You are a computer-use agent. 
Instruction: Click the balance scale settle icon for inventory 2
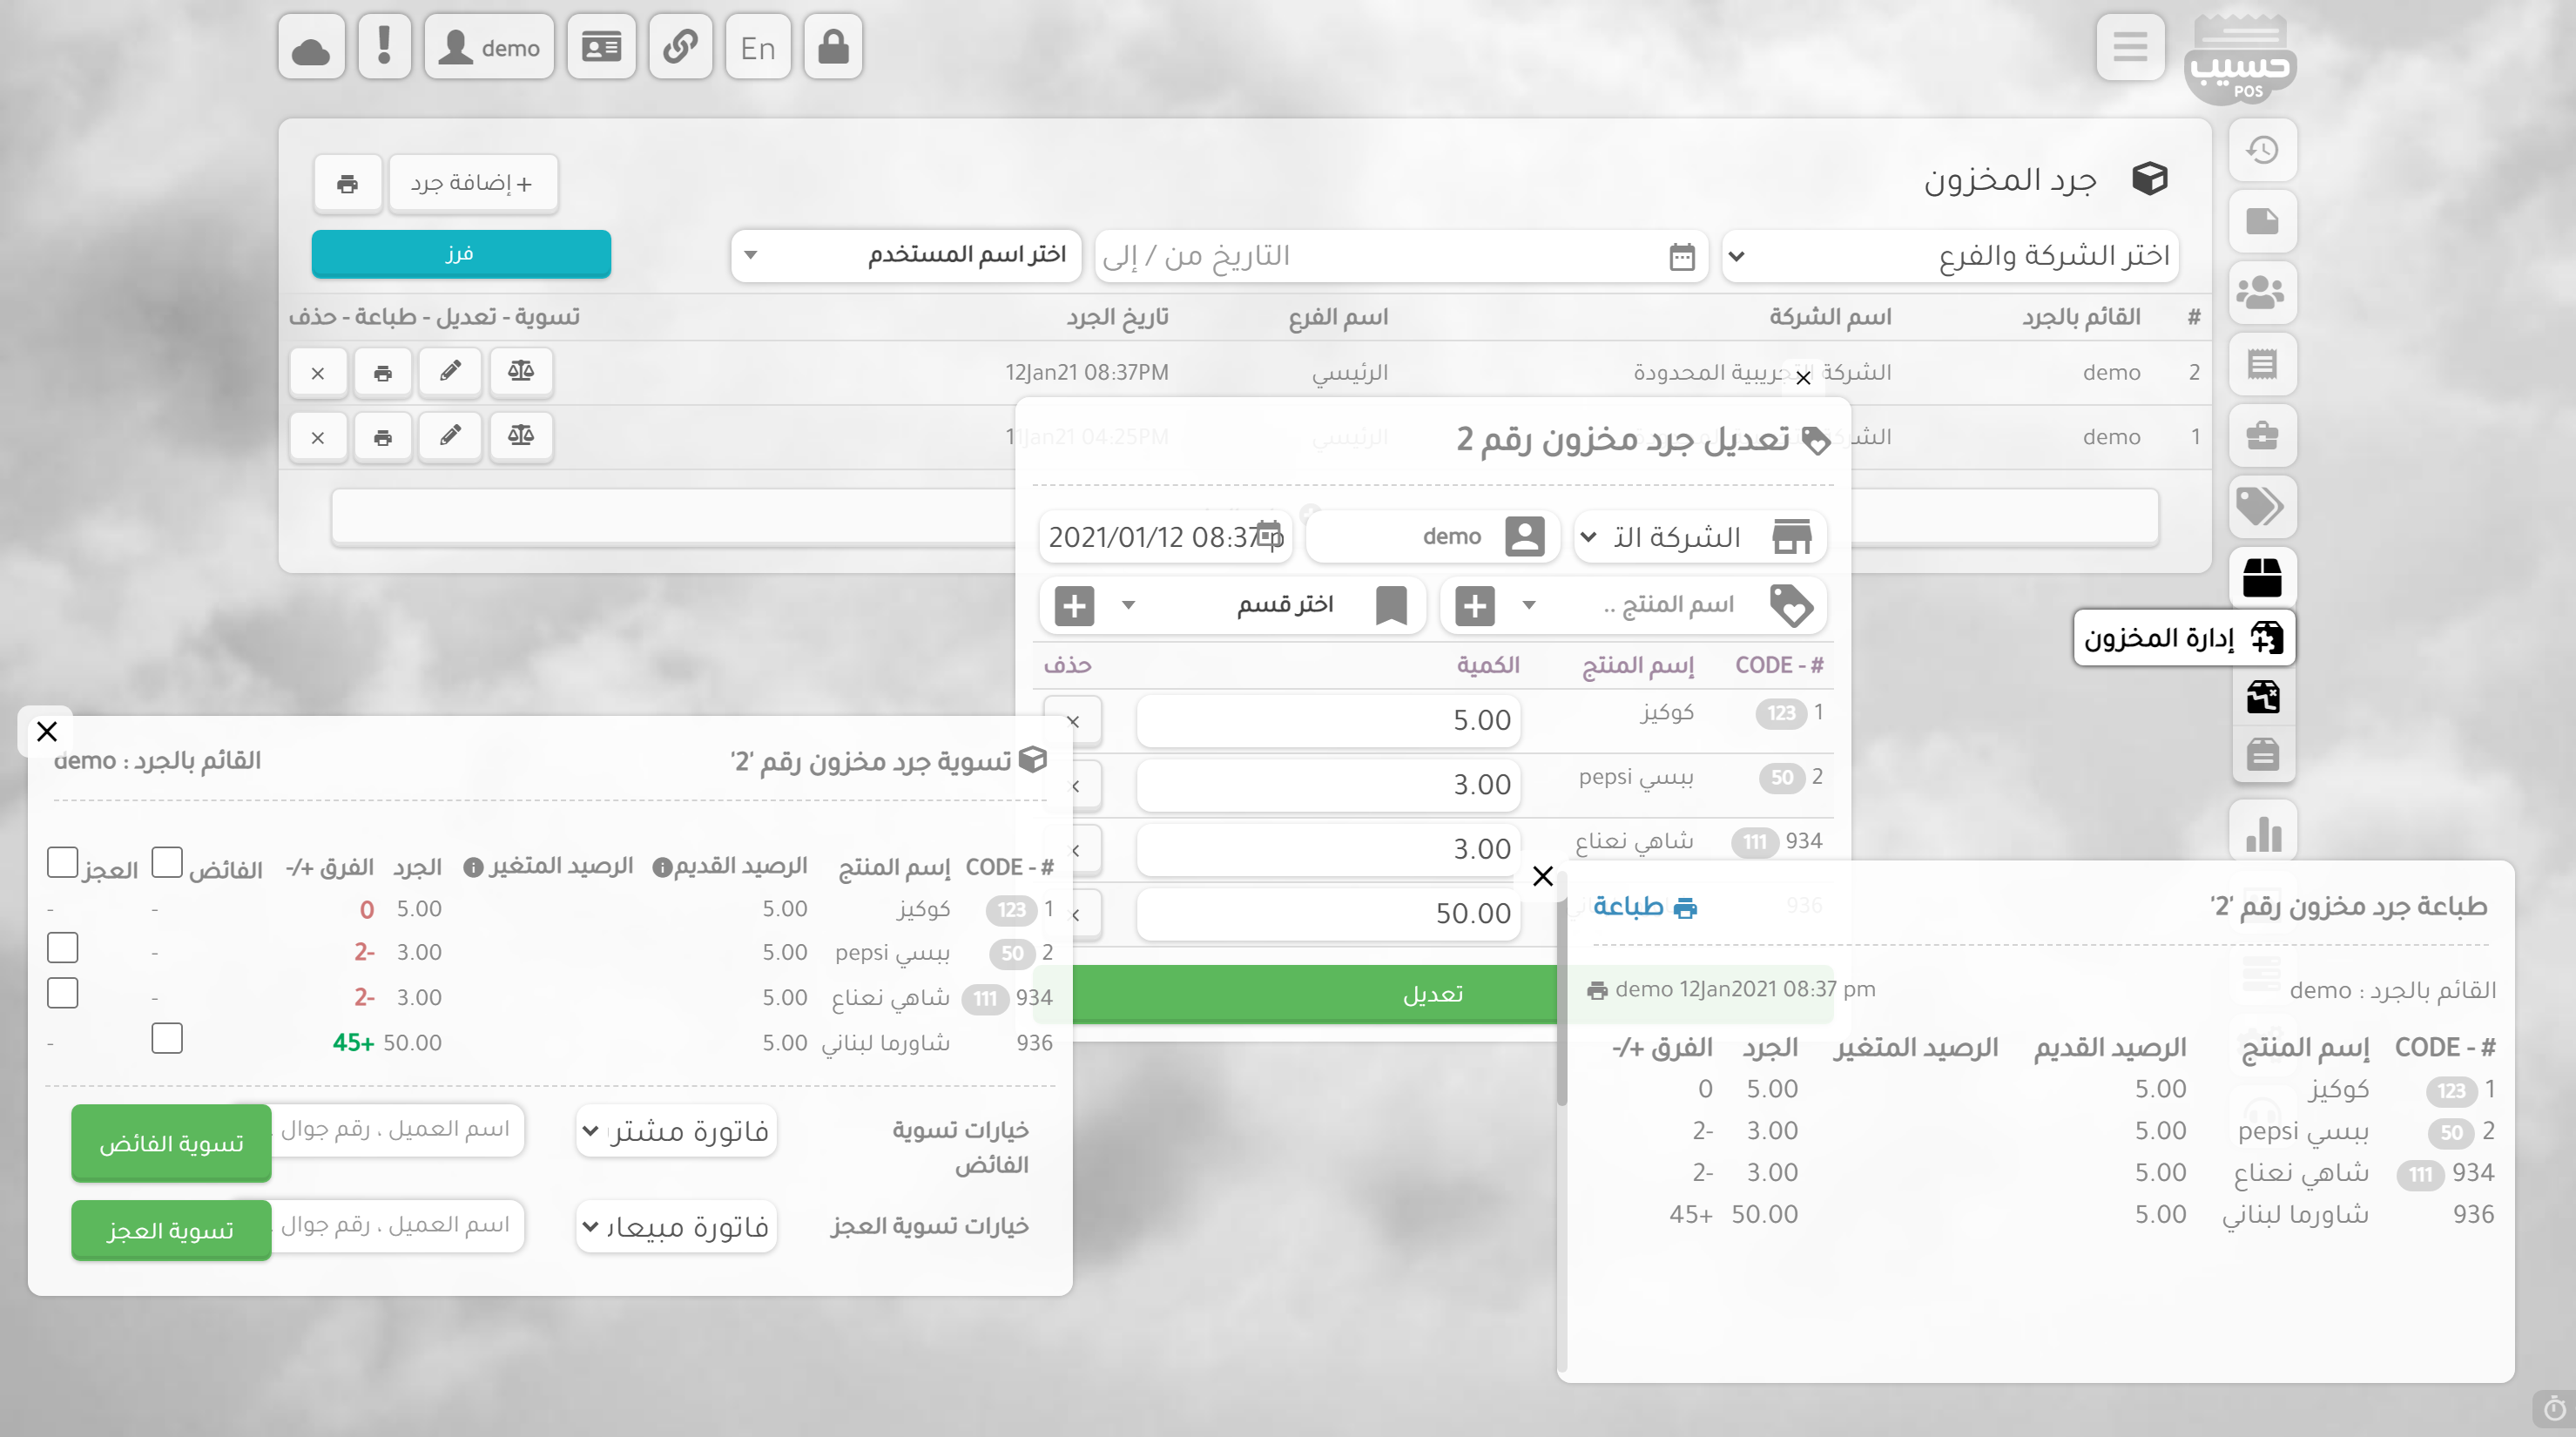520,372
